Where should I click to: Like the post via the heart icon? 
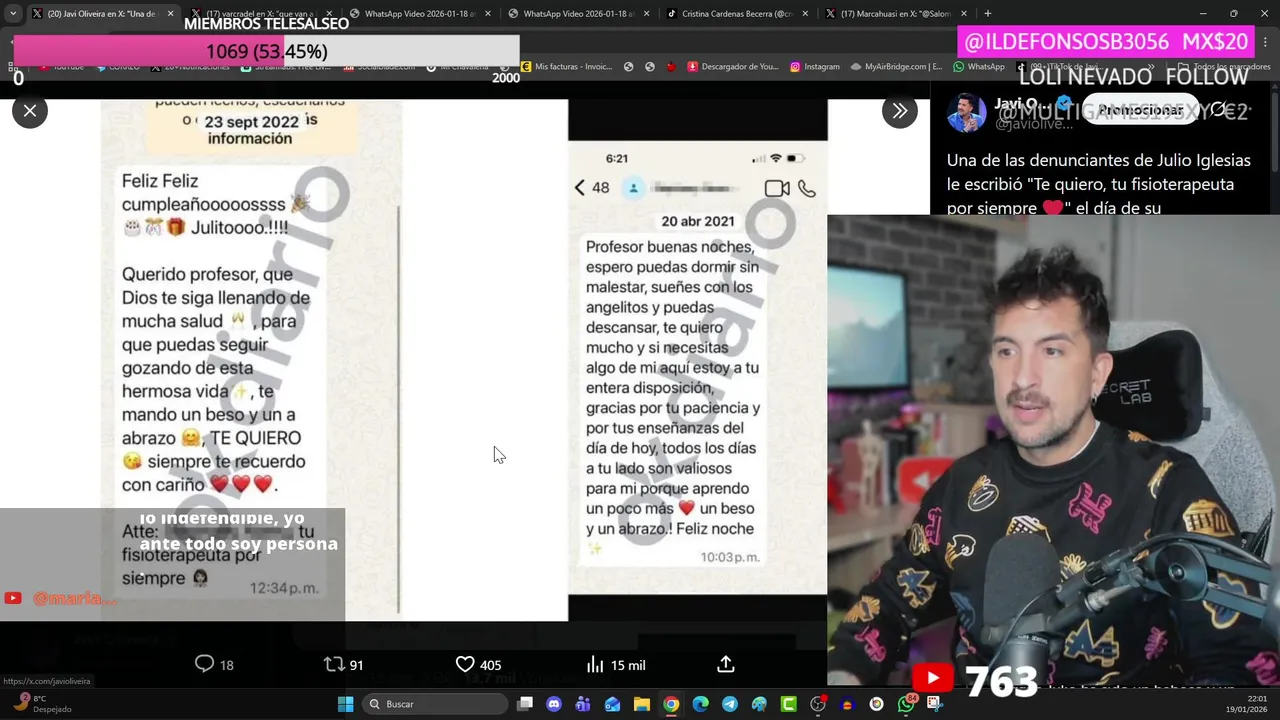click(x=465, y=664)
